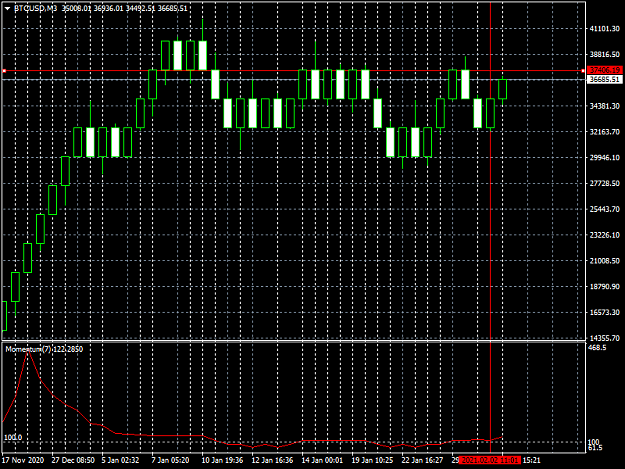Click the 29946.10 price axis value
The image size is (625, 469).
coord(605,158)
